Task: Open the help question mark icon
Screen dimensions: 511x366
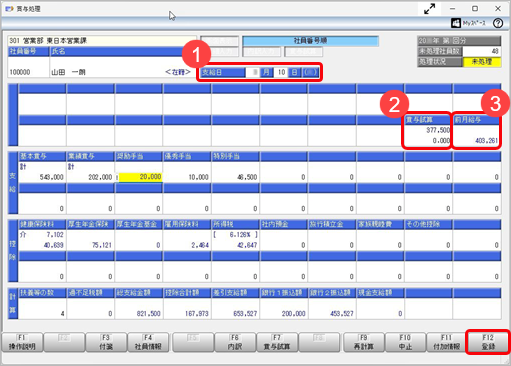Action: pos(498,23)
